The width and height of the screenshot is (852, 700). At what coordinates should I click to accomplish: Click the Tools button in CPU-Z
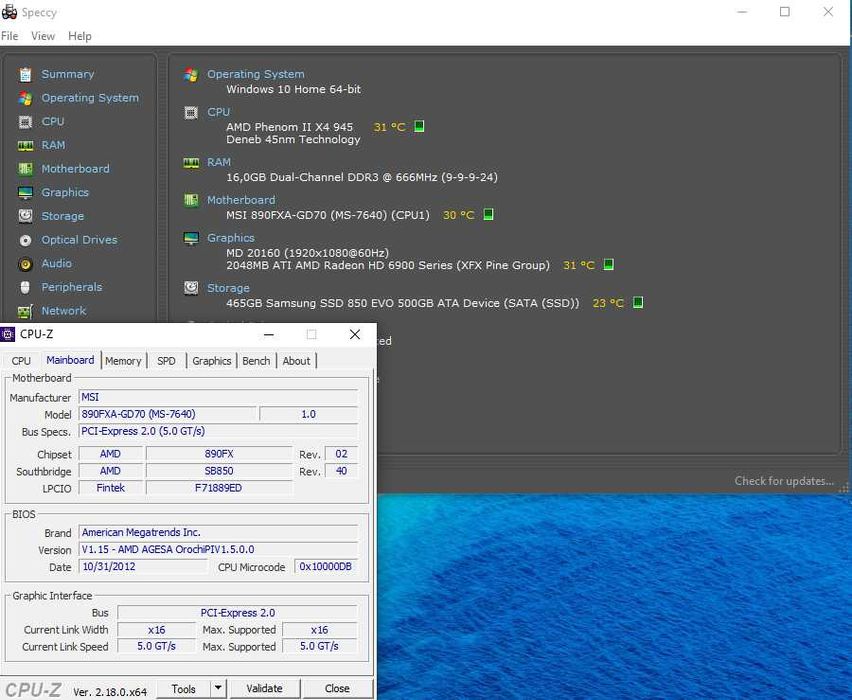(x=183, y=689)
